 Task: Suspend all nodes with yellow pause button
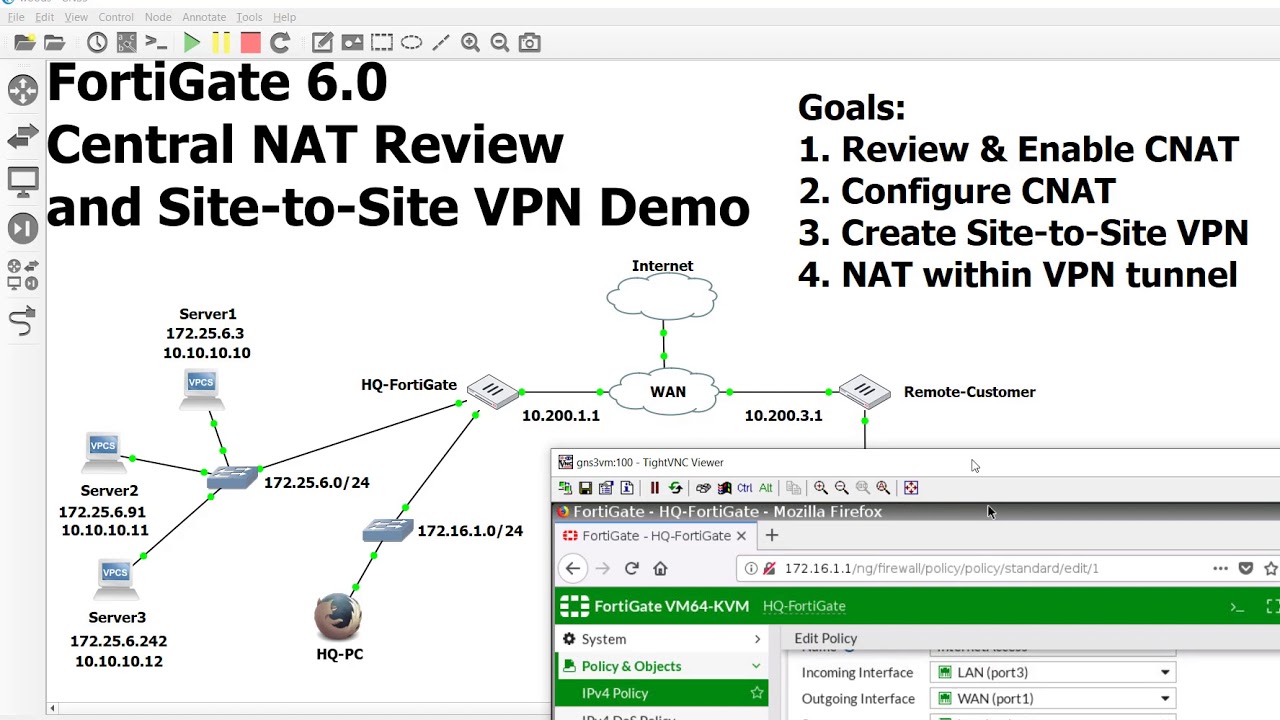[x=221, y=42]
